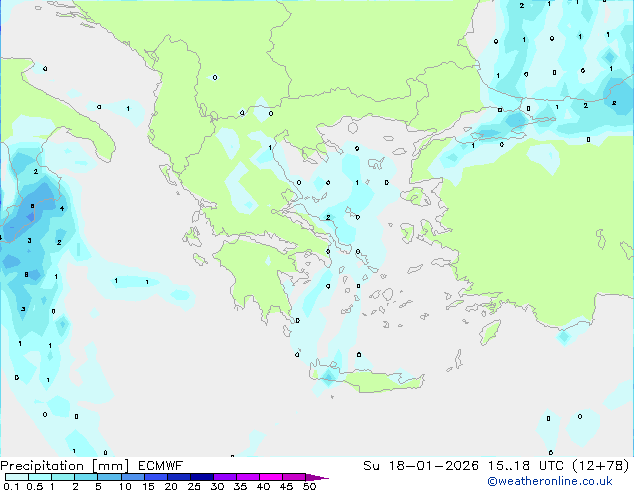This screenshot has width=634, height=490.
Task: Click the island of Rhodes on map
Action: (x=490, y=332)
